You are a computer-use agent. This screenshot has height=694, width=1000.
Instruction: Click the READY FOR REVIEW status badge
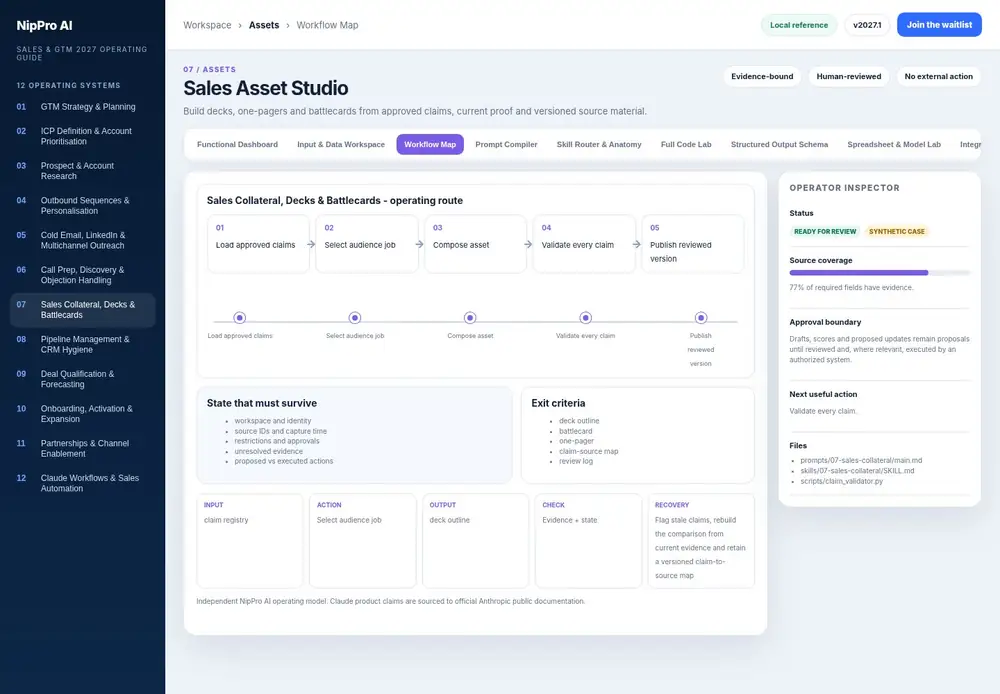tap(825, 232)
